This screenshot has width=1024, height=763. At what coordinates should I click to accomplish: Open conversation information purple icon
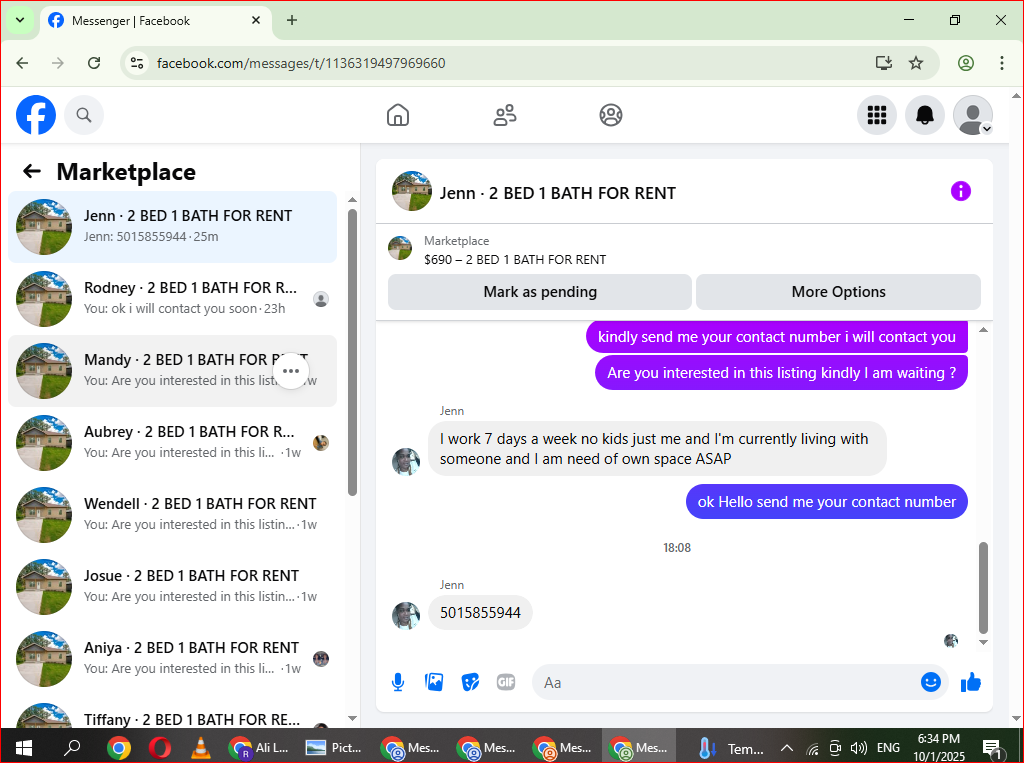960,191
